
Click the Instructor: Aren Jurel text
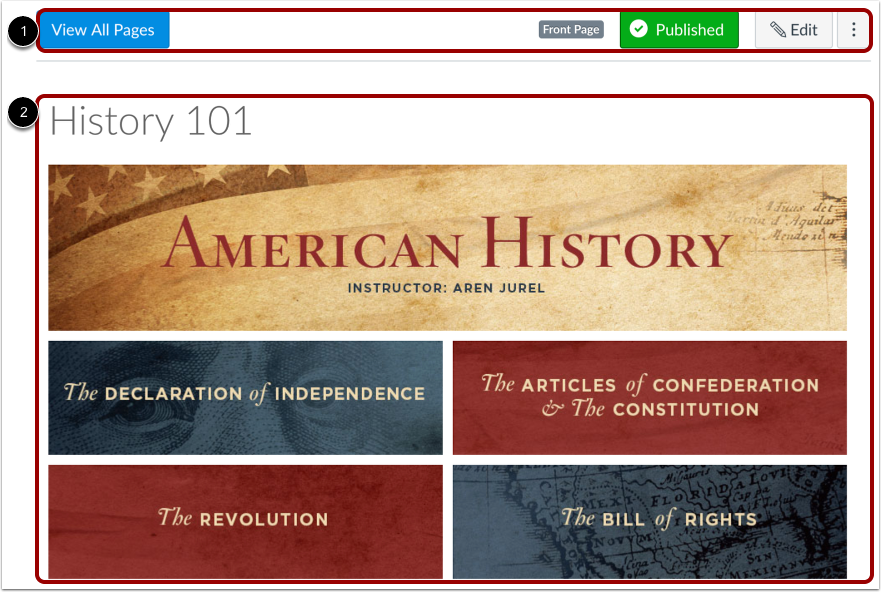446,288
